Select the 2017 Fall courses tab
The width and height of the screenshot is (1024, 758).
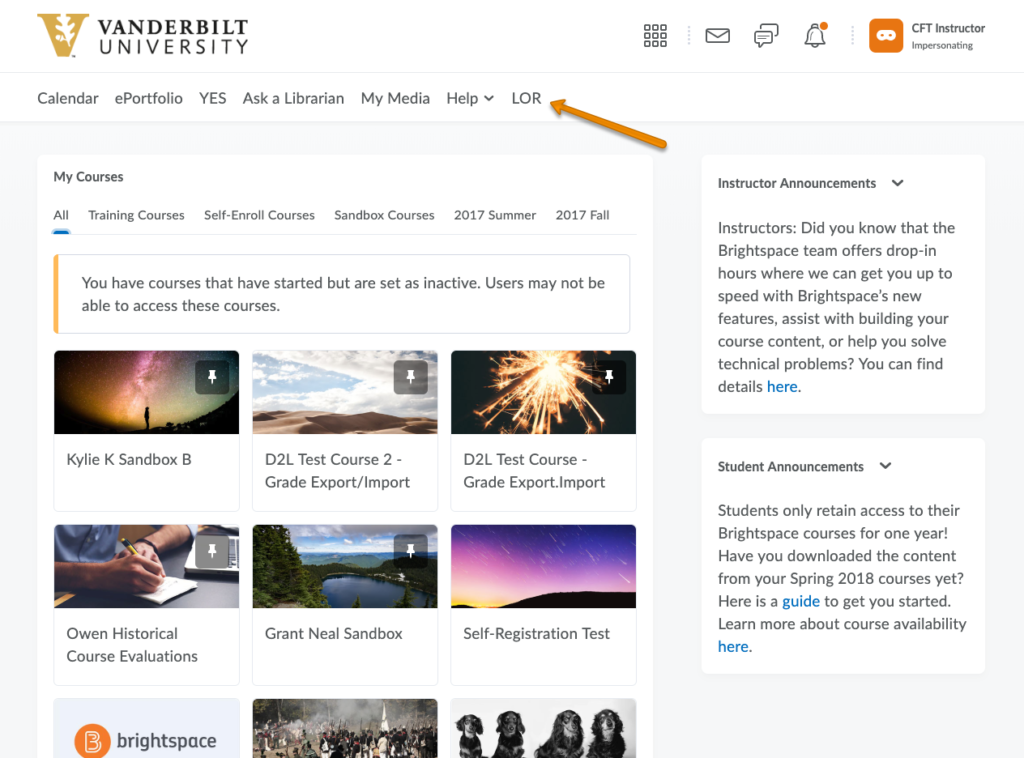click(x=582, y=215)
